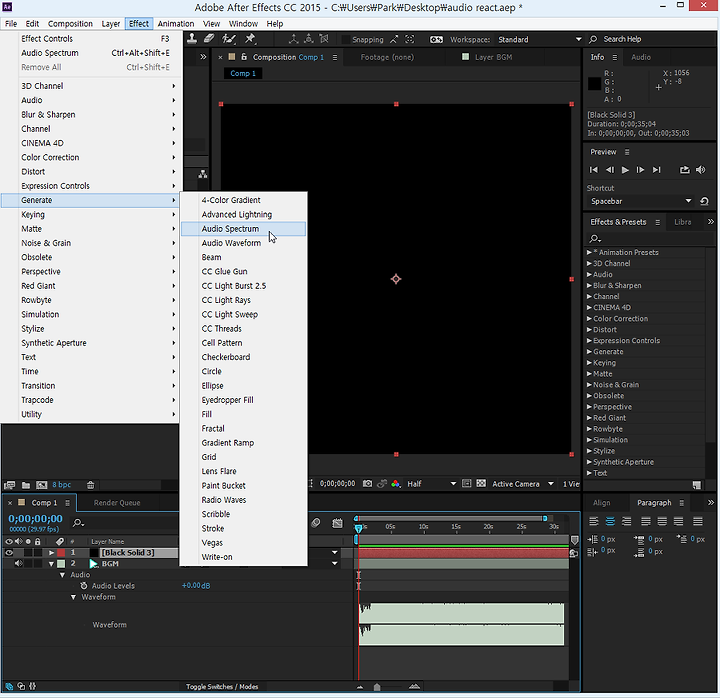Play the preview with the play button
Viewport: 720px width, 698px height.
point(625,170)
